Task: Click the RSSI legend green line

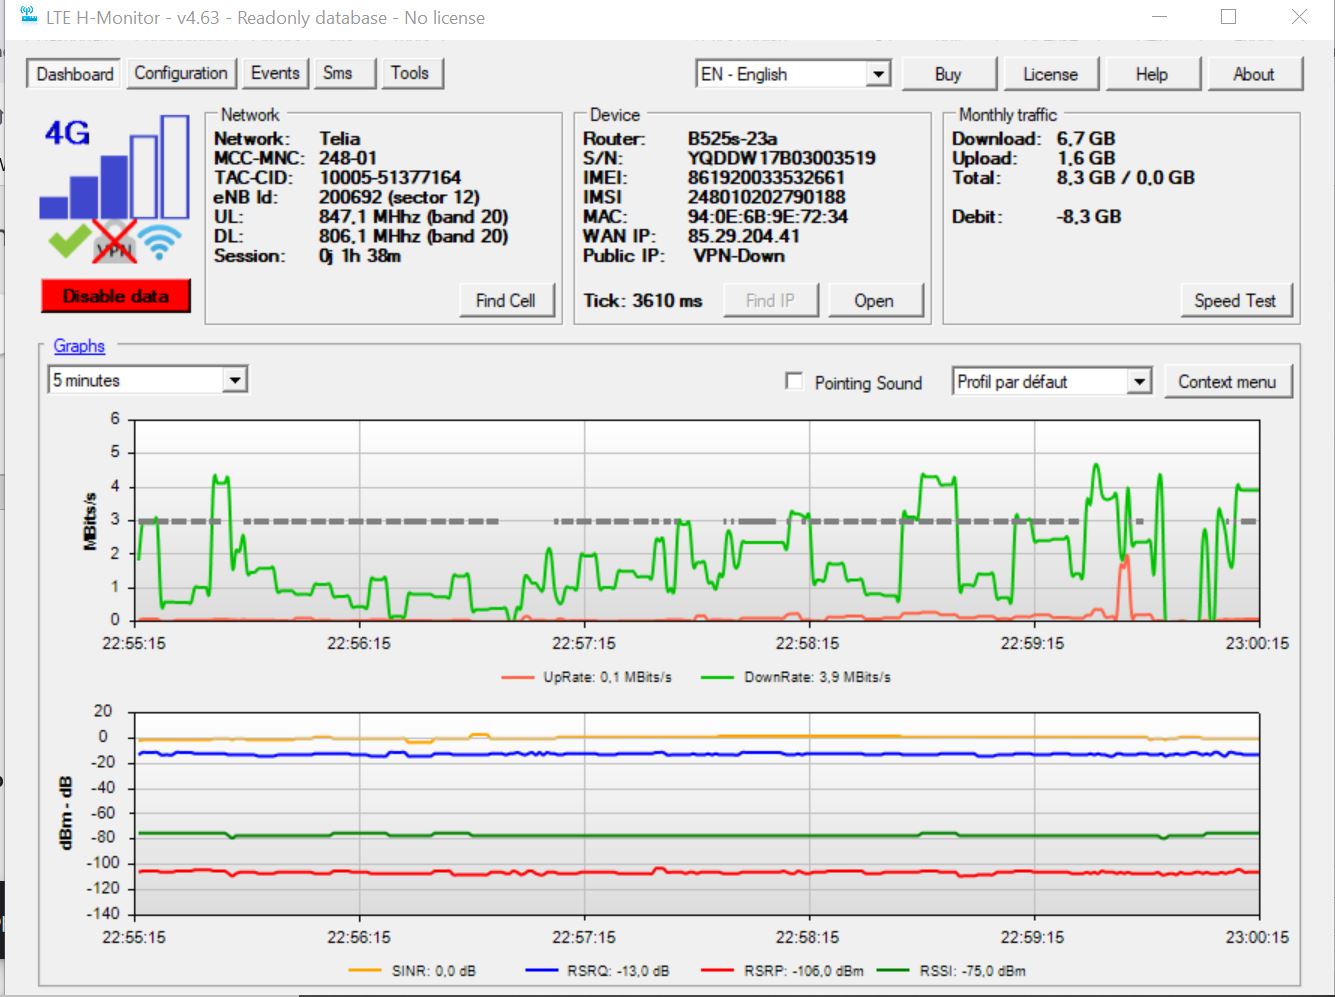Action: point(894,970)
